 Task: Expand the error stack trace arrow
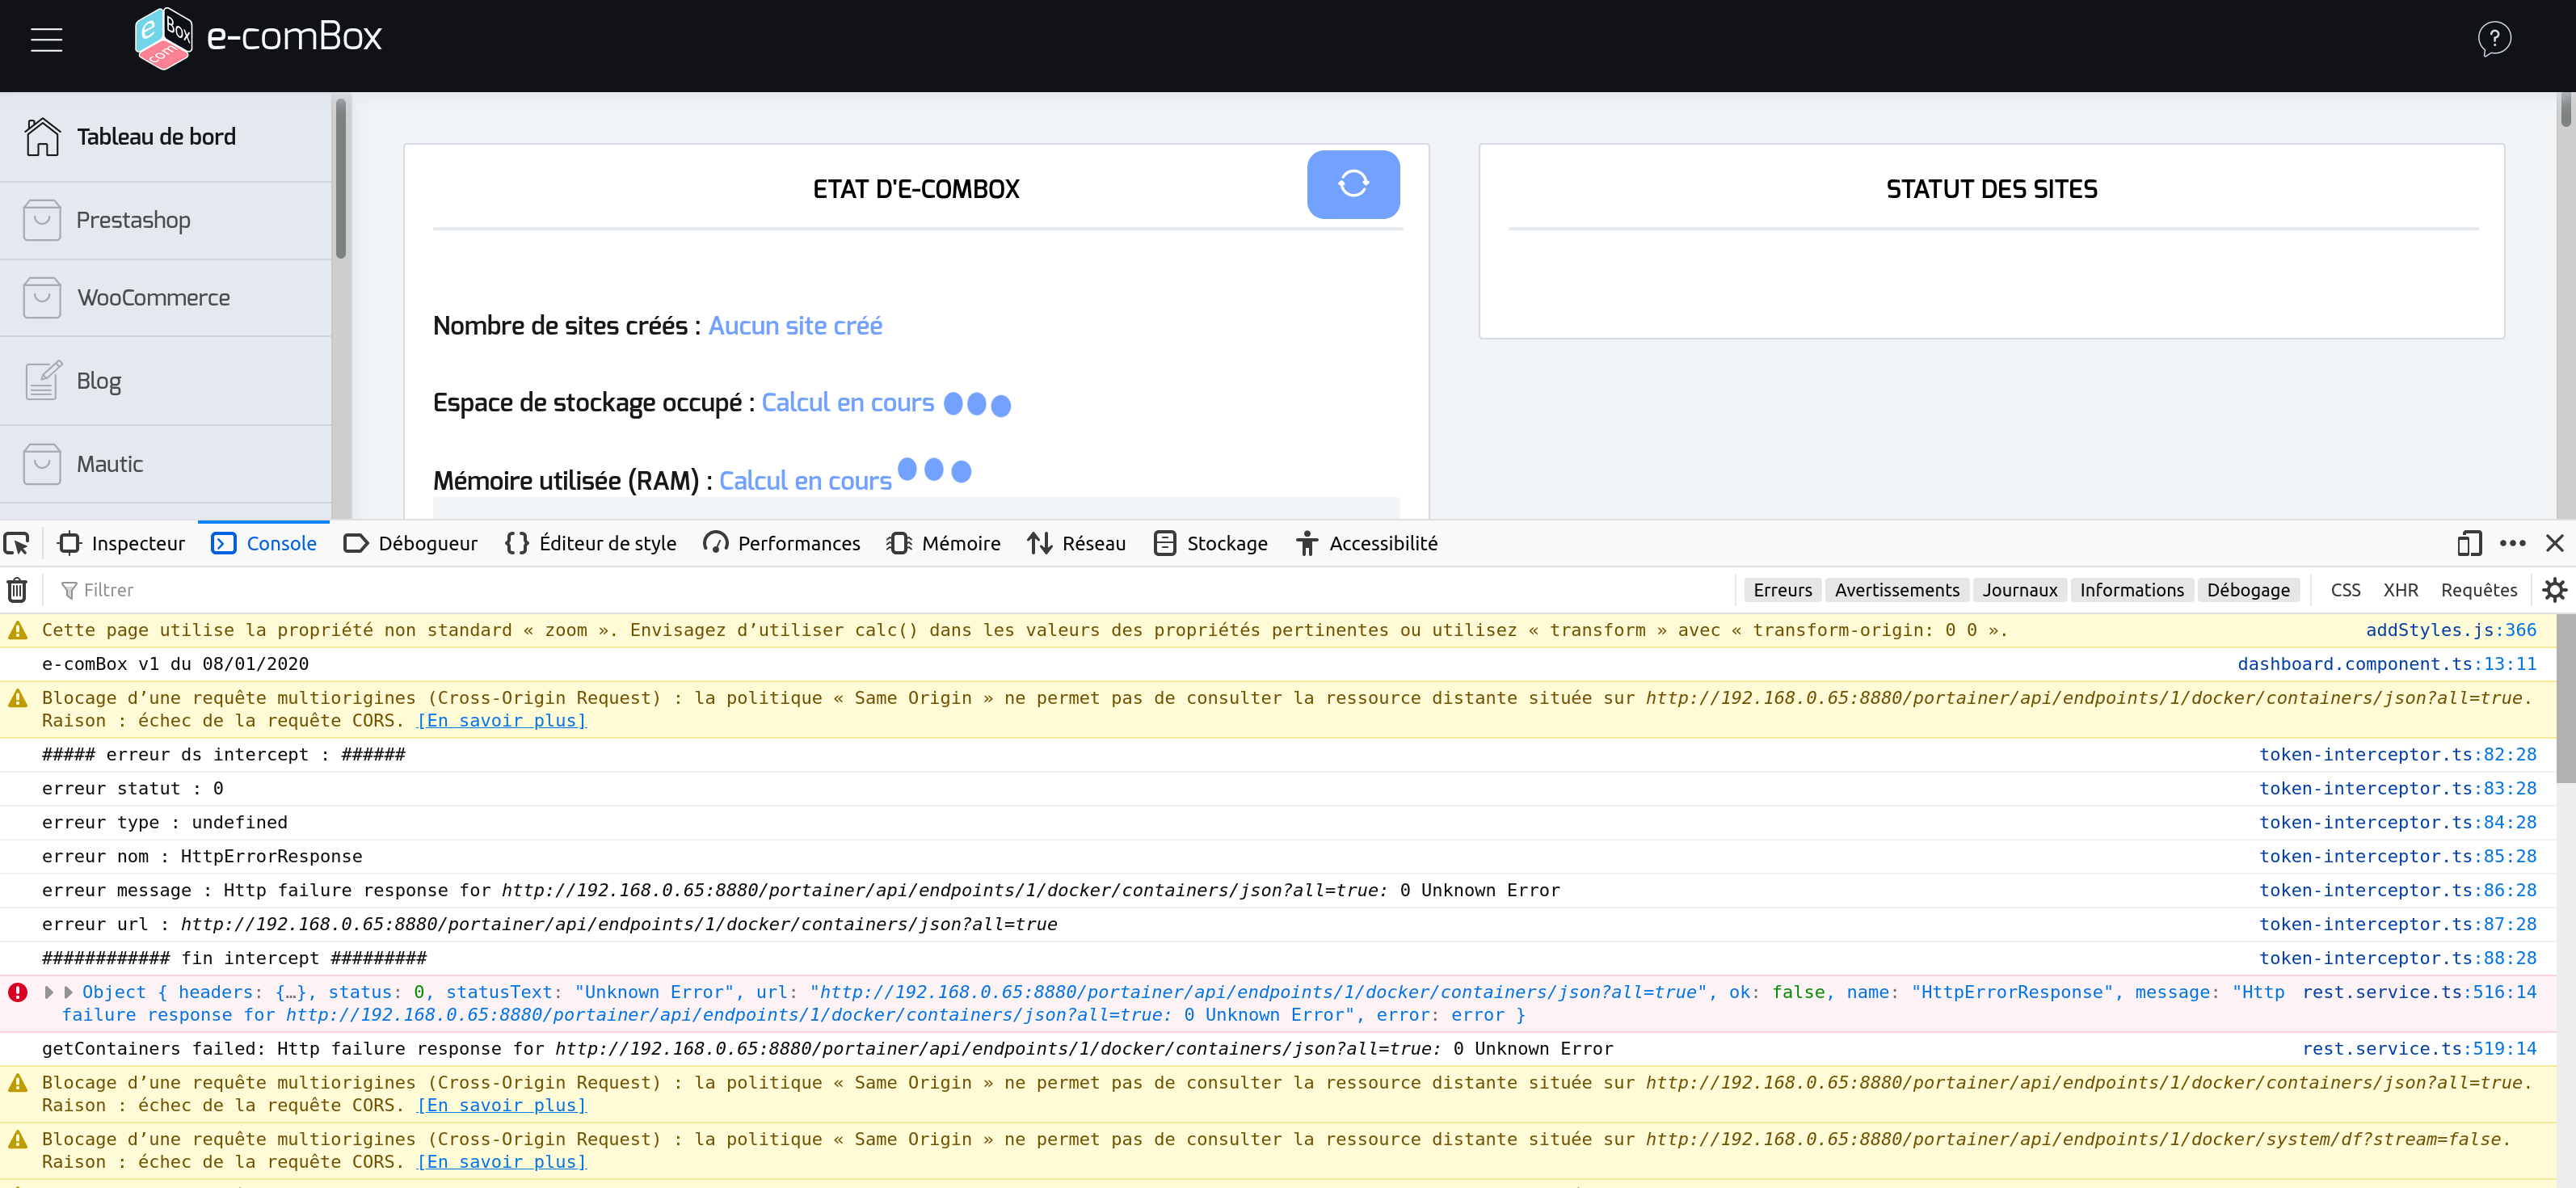(49, 992)
